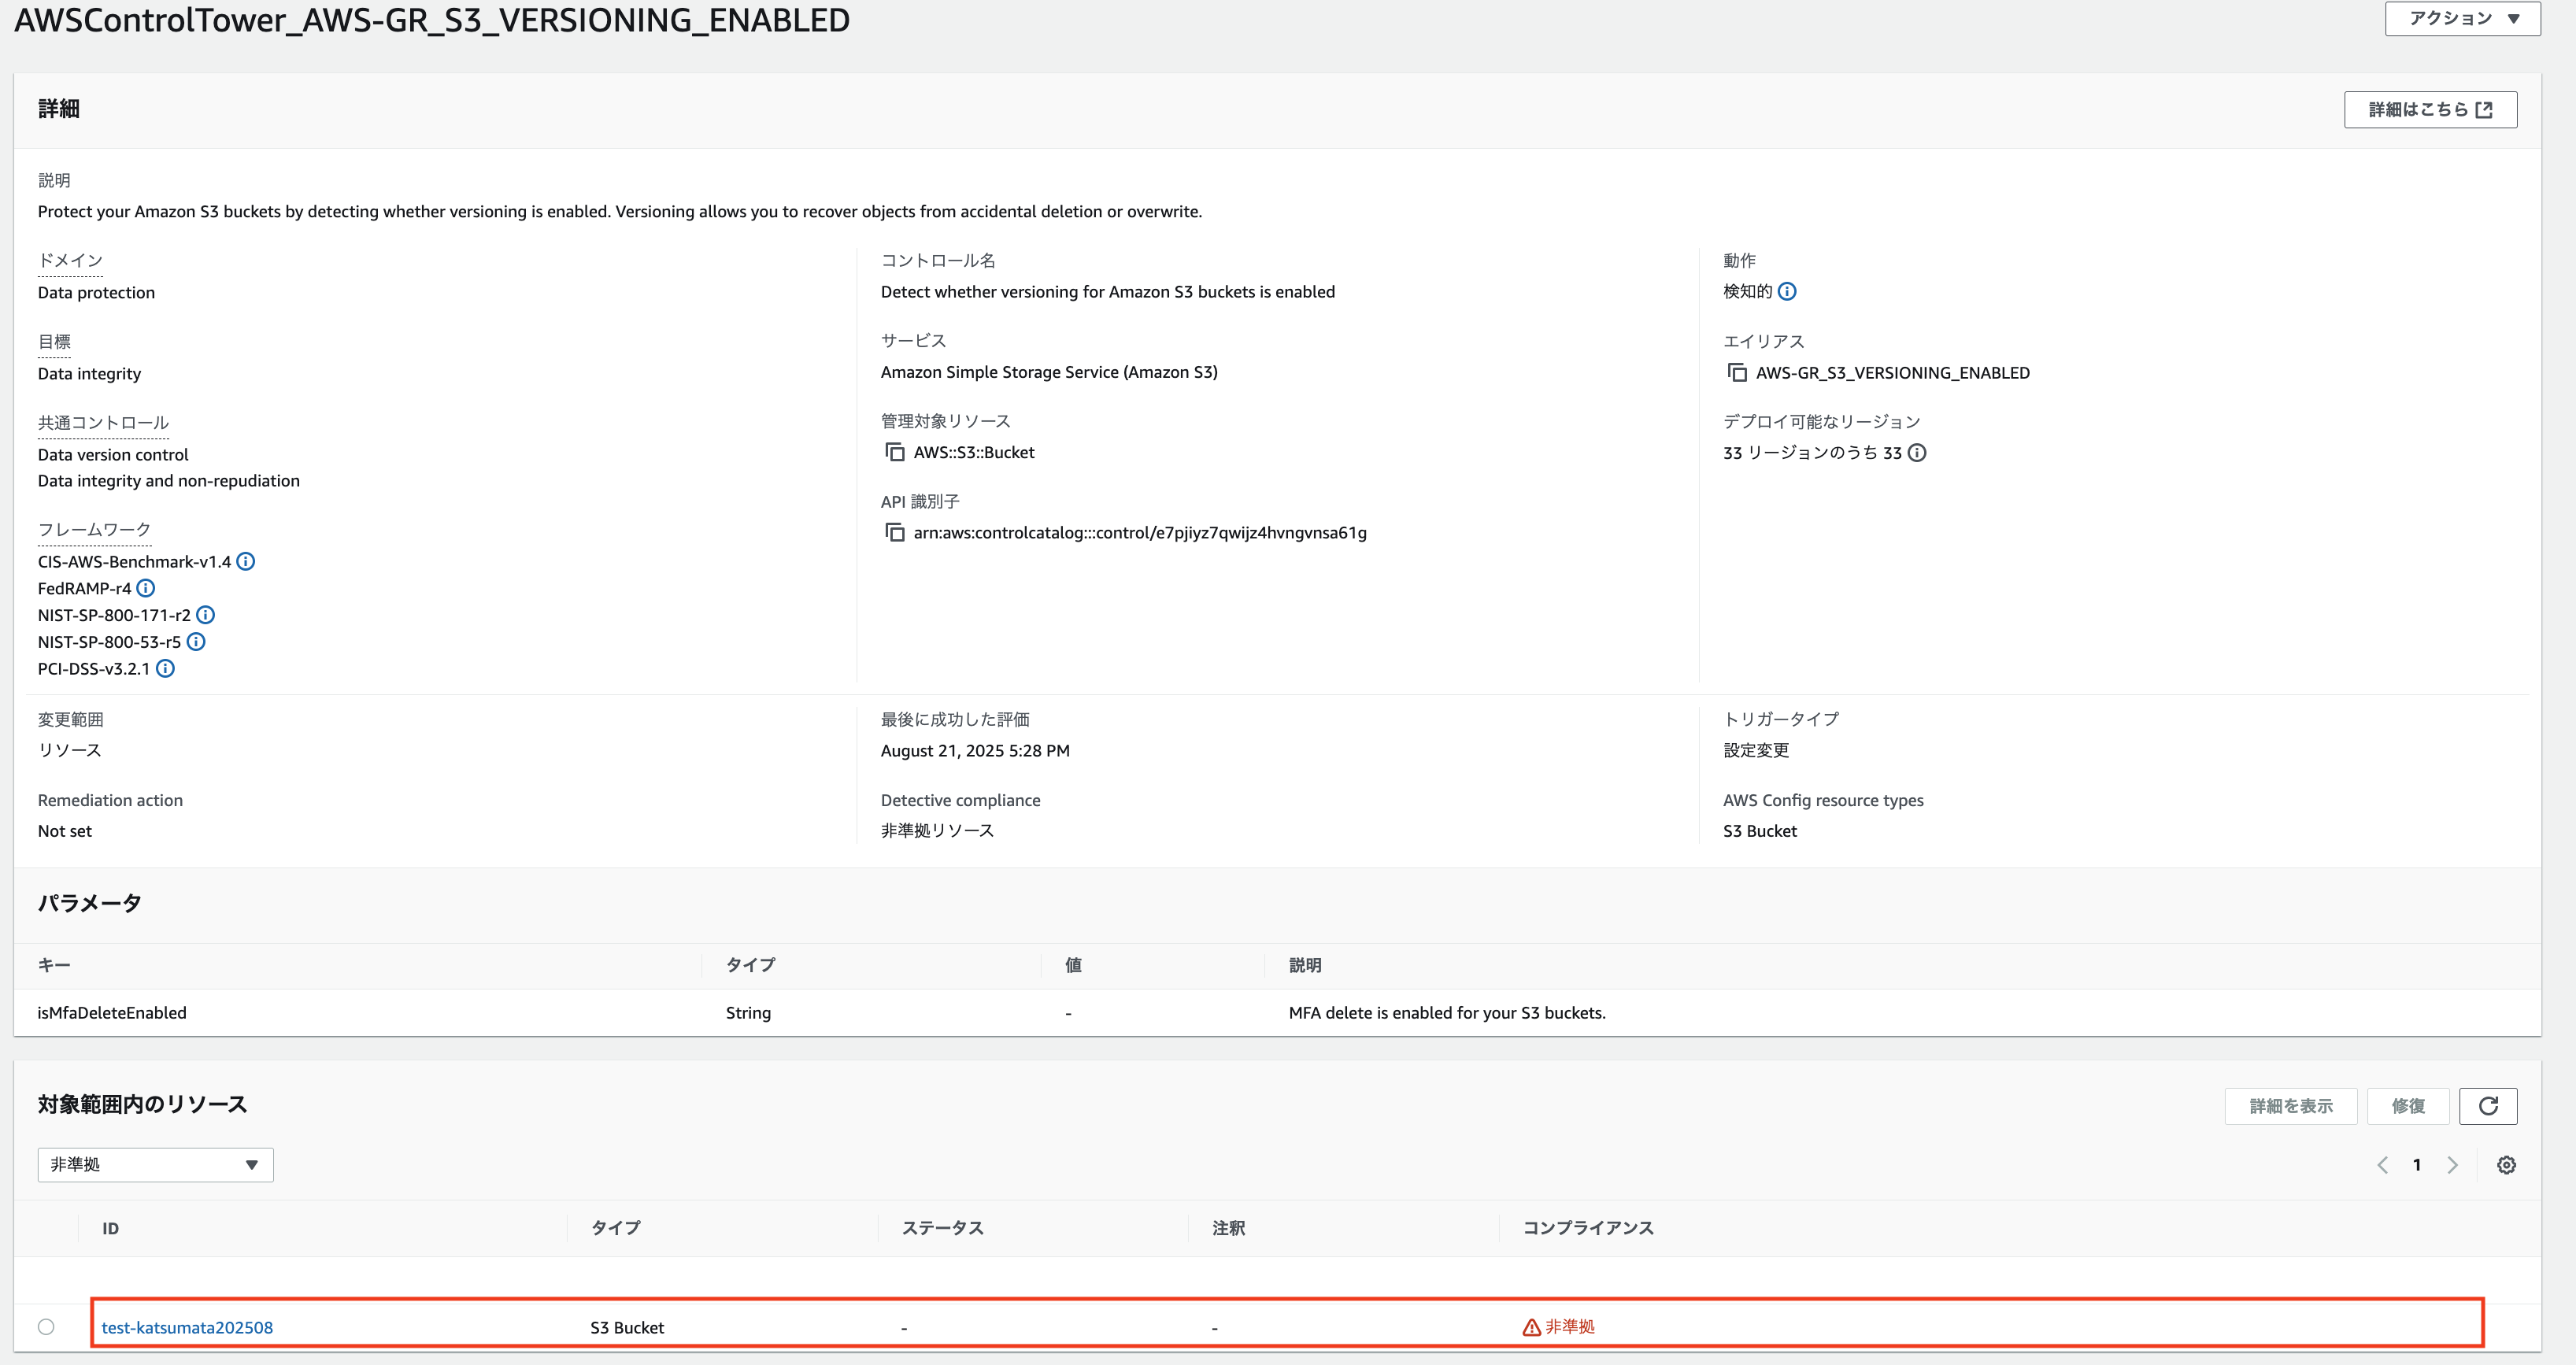Click the コンプライアンス column header
The width and height of the screenshot is (2576, 1365).
[x=1588, y=1227]
